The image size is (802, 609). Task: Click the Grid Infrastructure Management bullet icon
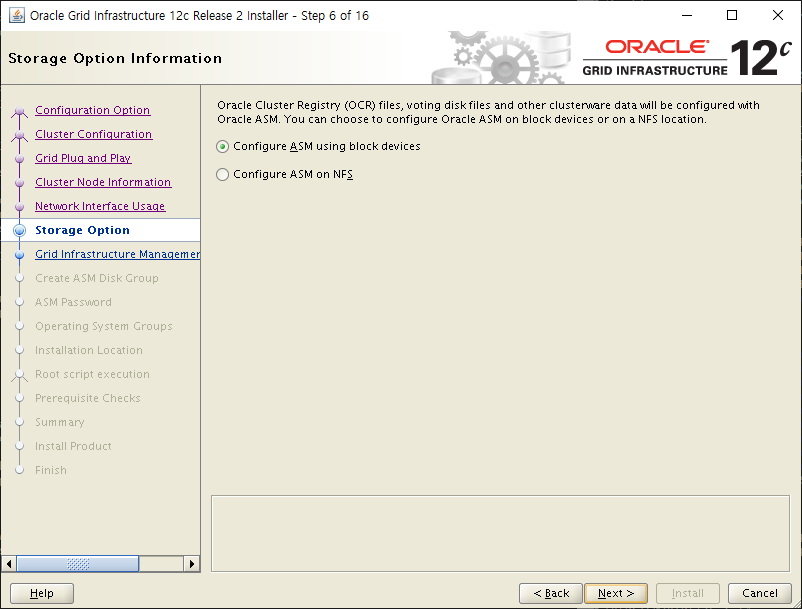point(19,255)
